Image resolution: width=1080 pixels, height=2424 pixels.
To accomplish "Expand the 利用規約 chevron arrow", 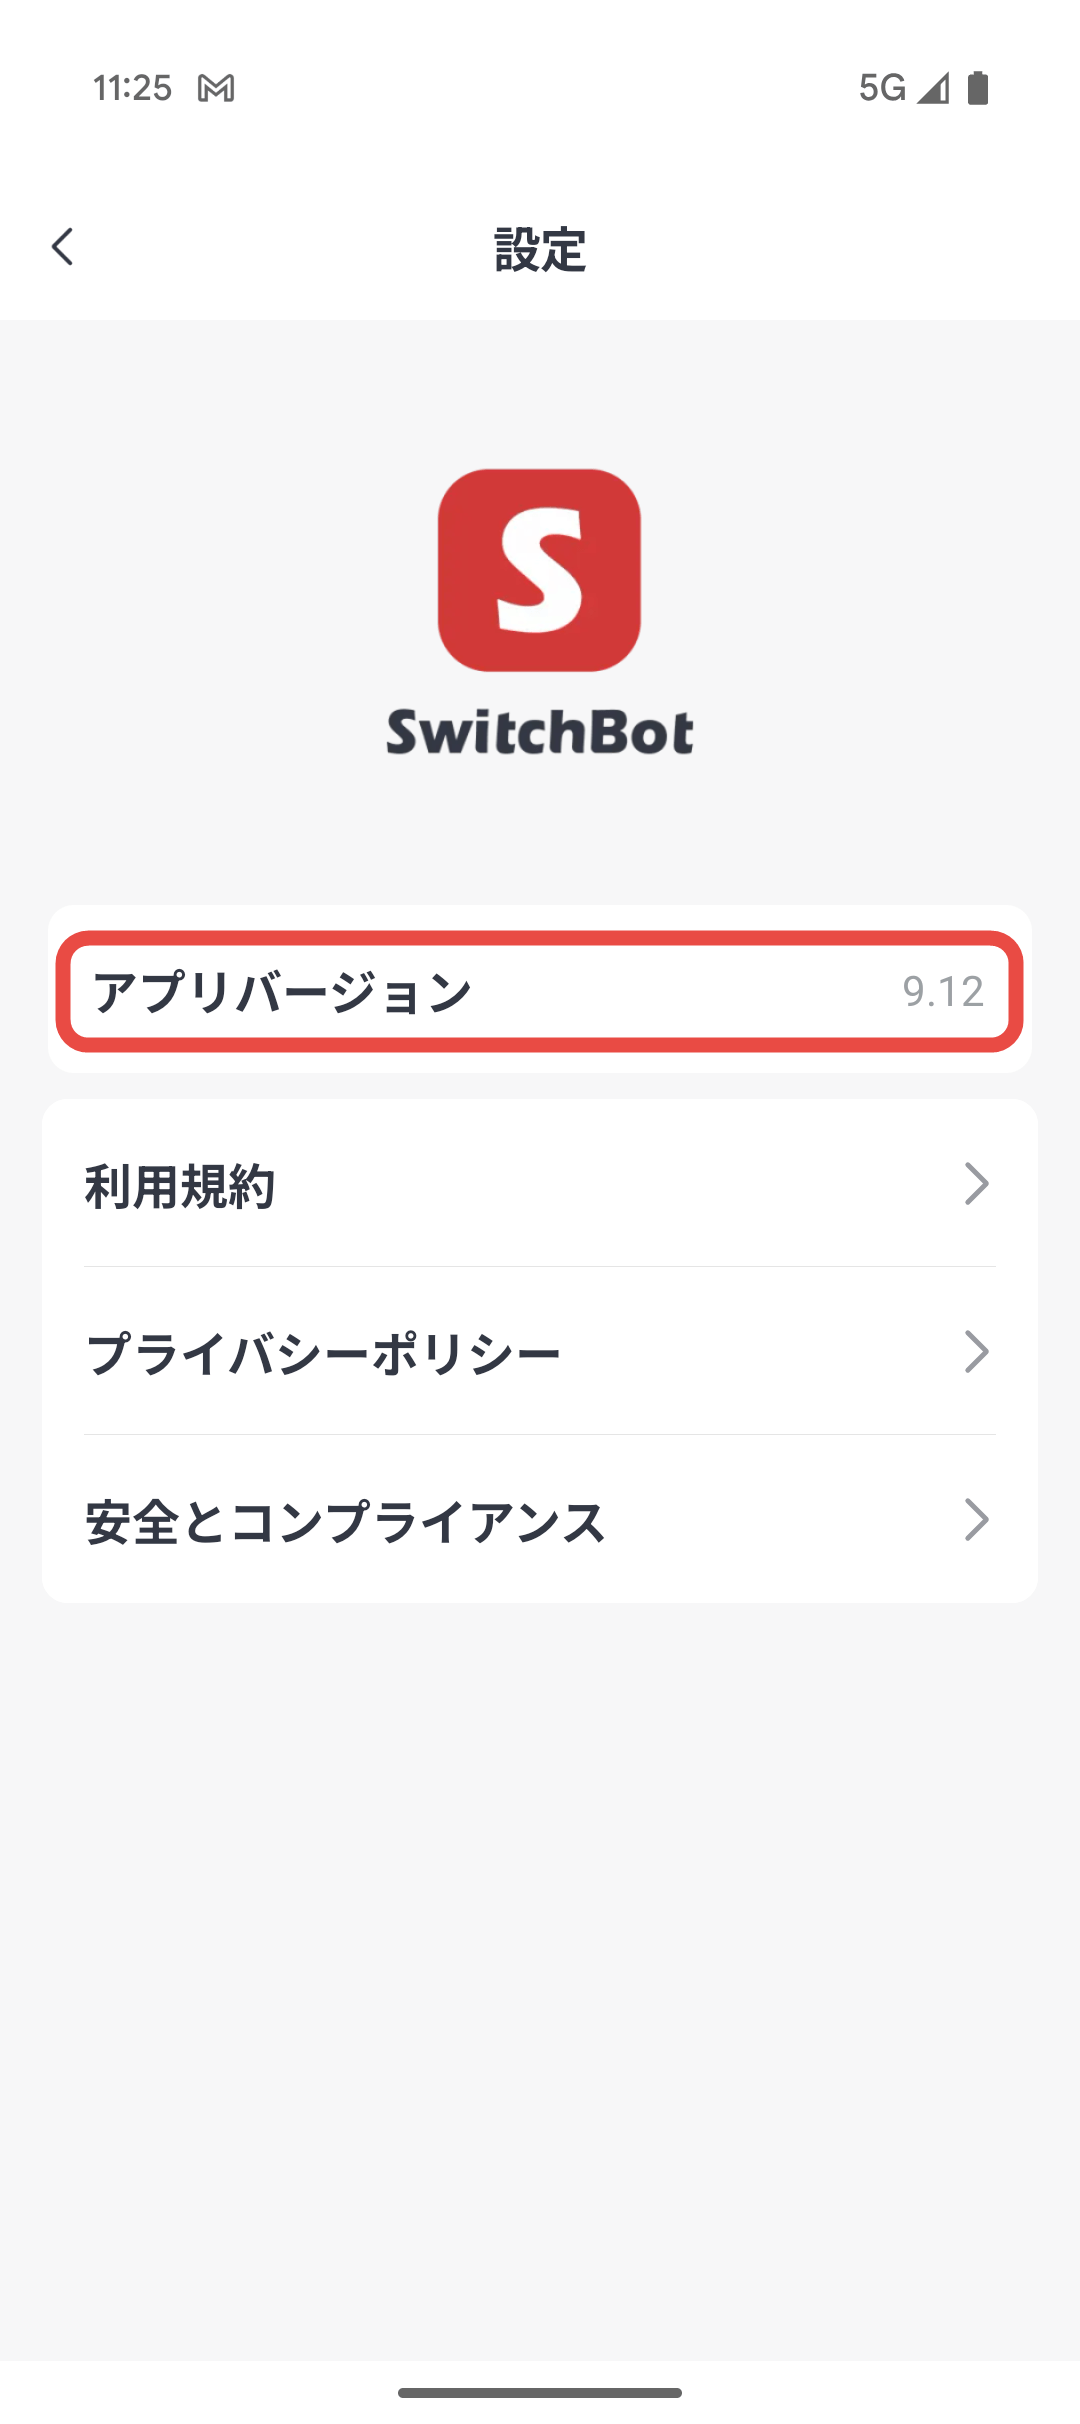I will [976, 1184].
